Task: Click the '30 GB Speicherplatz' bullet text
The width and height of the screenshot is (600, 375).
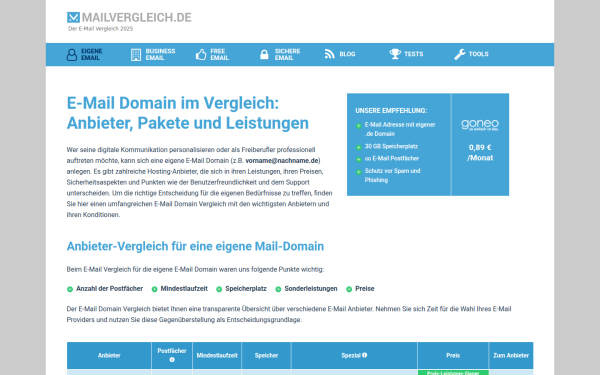Action: 391,146
